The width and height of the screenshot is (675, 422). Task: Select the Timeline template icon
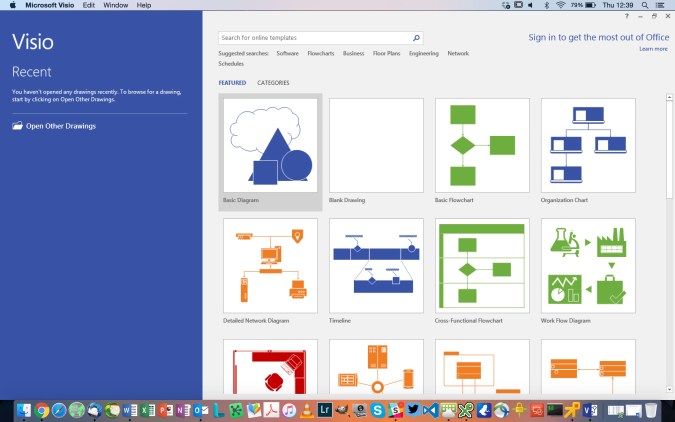[x=376, y=266]
